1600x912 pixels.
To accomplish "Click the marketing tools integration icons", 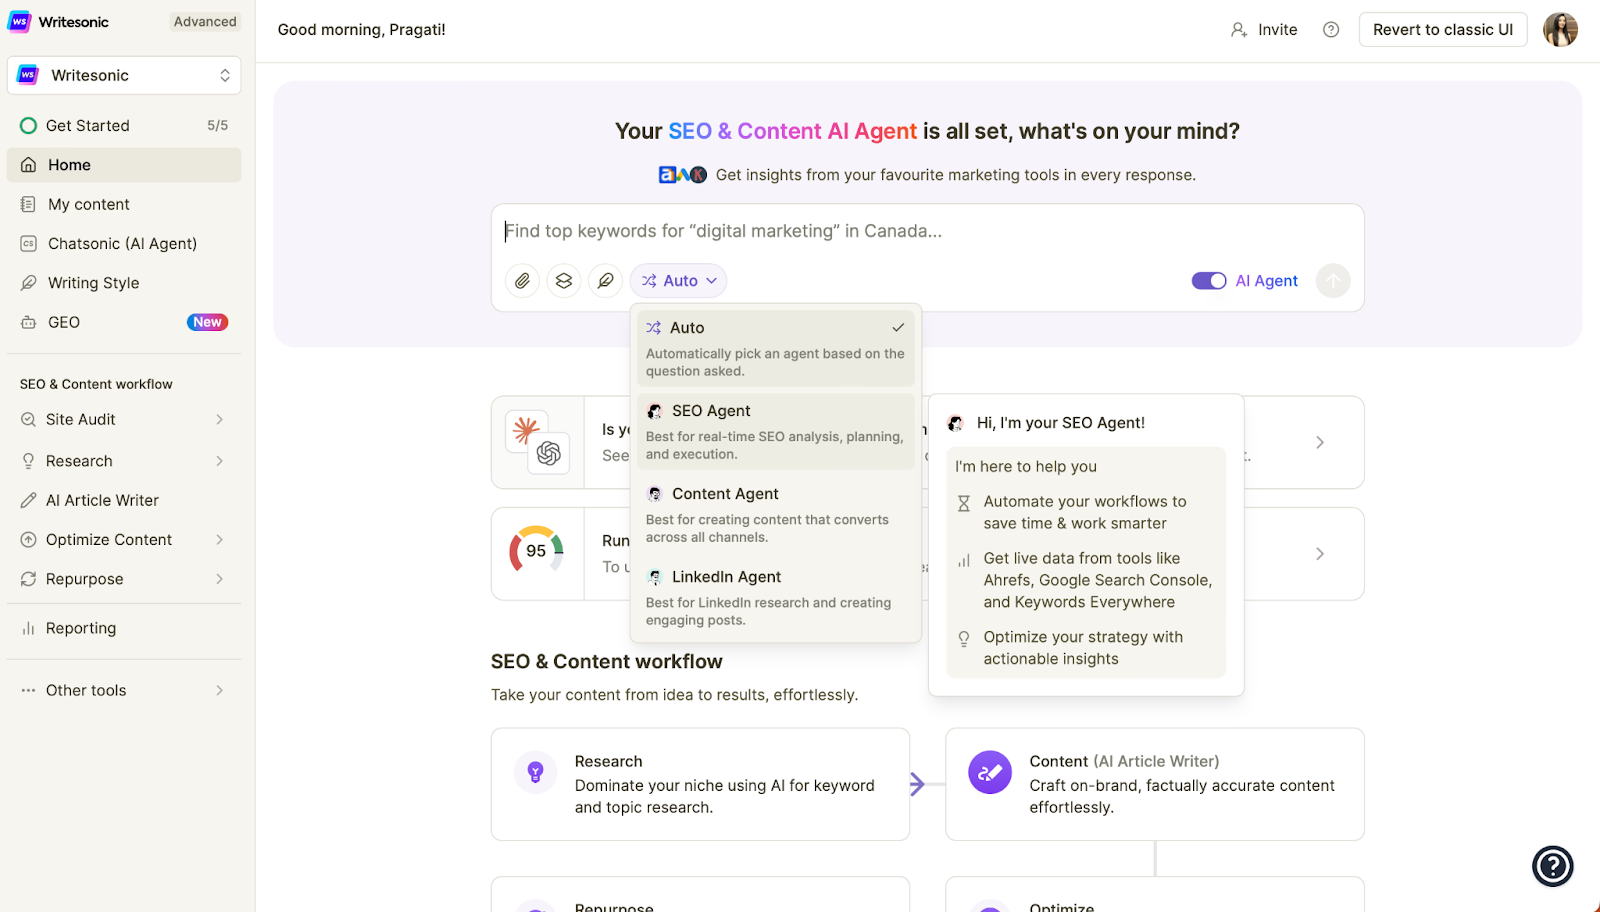I will pyautogui.click(x=682, y=175).
